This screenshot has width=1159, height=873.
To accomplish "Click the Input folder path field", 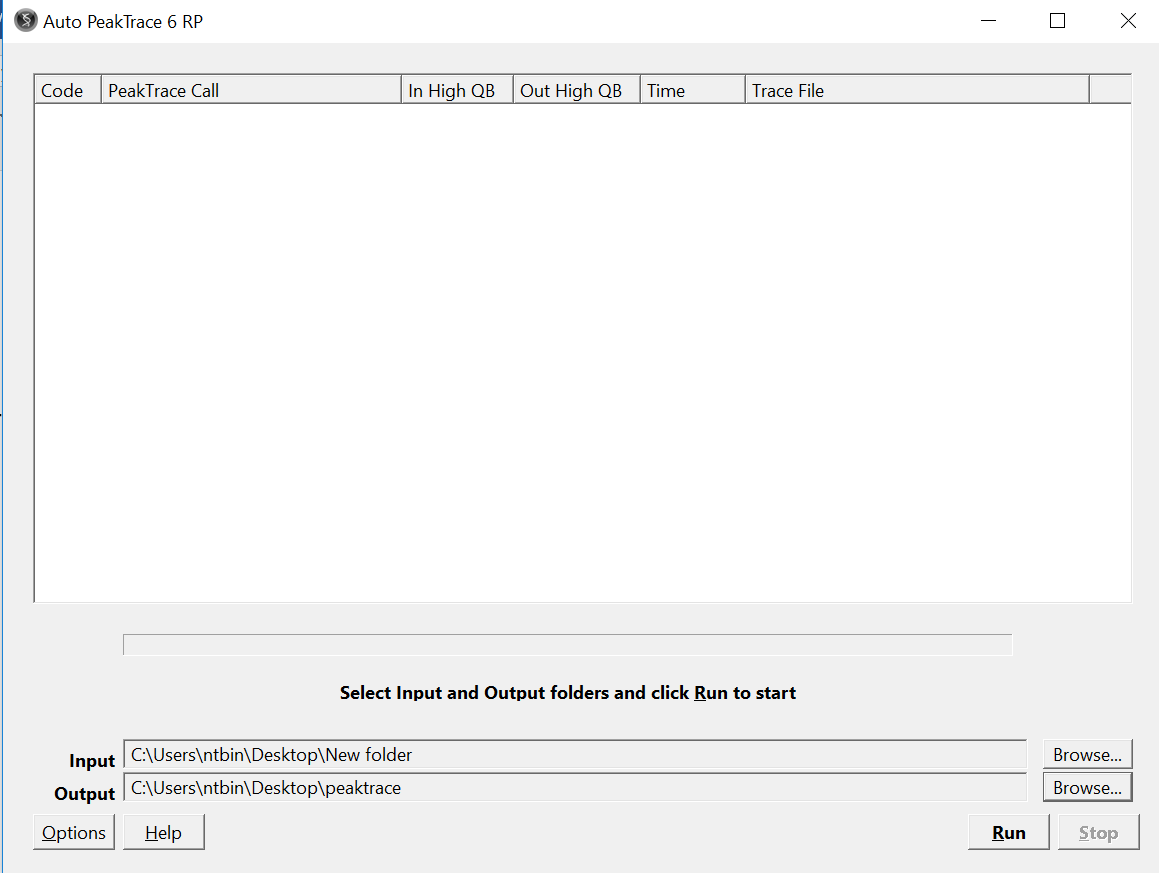I will point(575,755).
